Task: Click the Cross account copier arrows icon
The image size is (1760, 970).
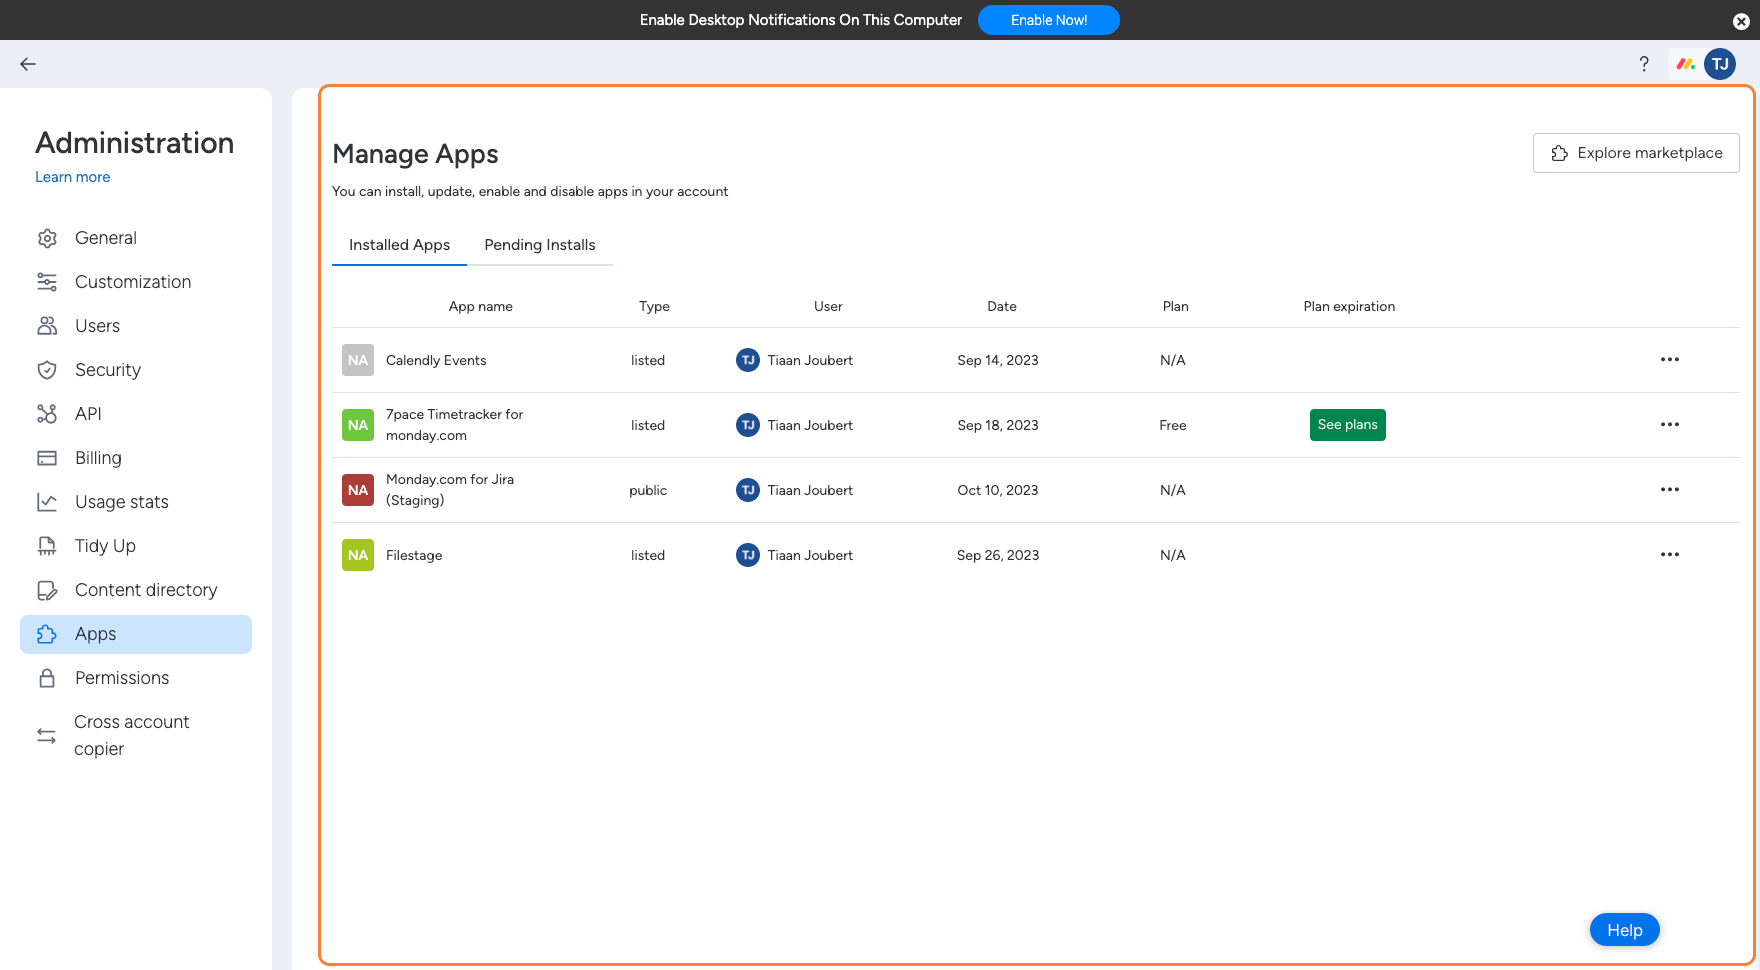Action: 47,736
